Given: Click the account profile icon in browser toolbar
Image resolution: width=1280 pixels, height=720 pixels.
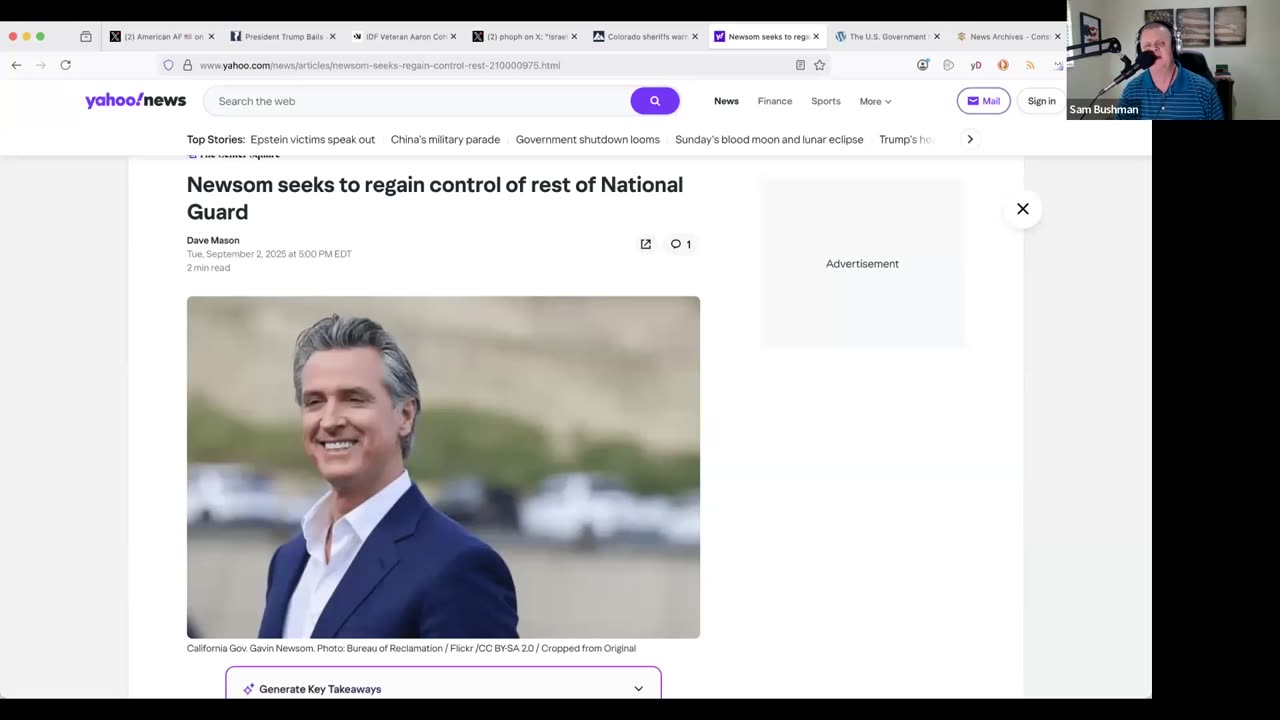Looking at the screenshot, I should tap(922, 65).
